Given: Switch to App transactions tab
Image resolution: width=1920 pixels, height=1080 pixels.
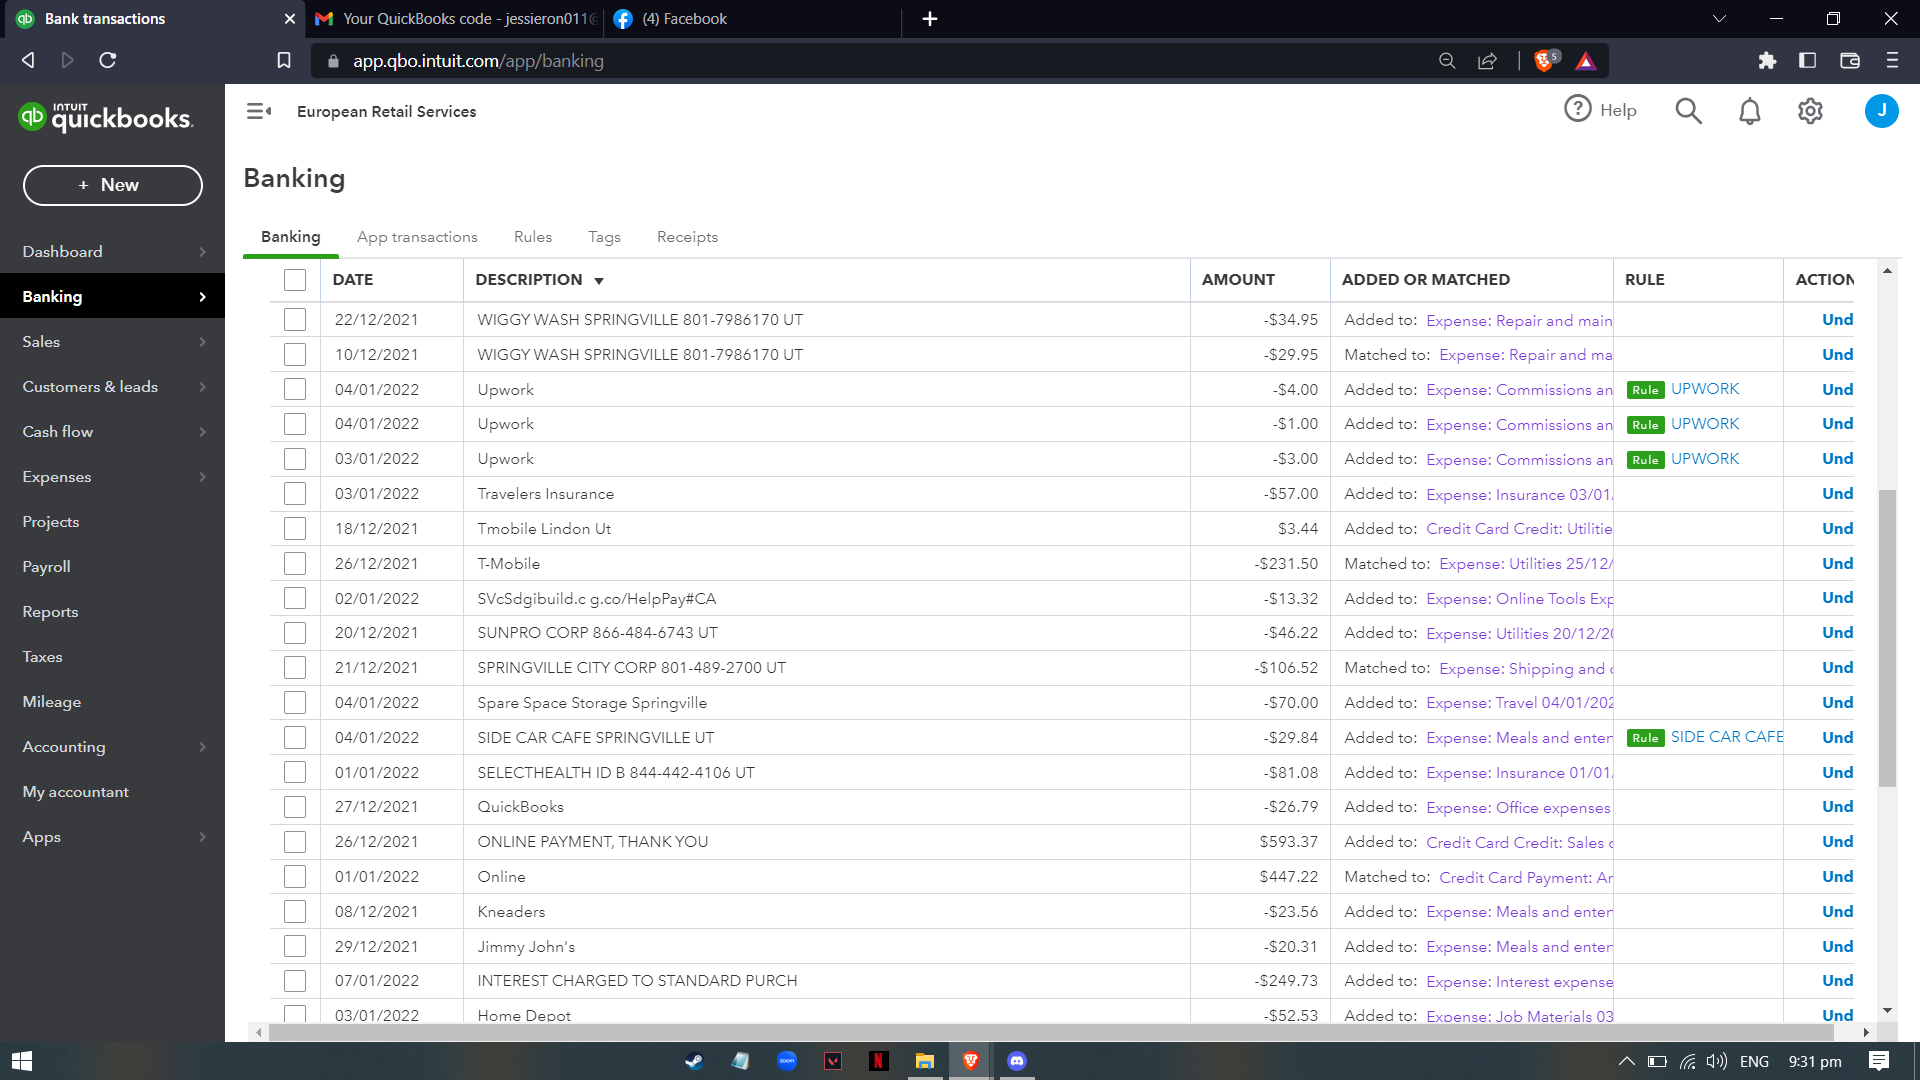Looking at the screenshot, I should pos(417,237).
